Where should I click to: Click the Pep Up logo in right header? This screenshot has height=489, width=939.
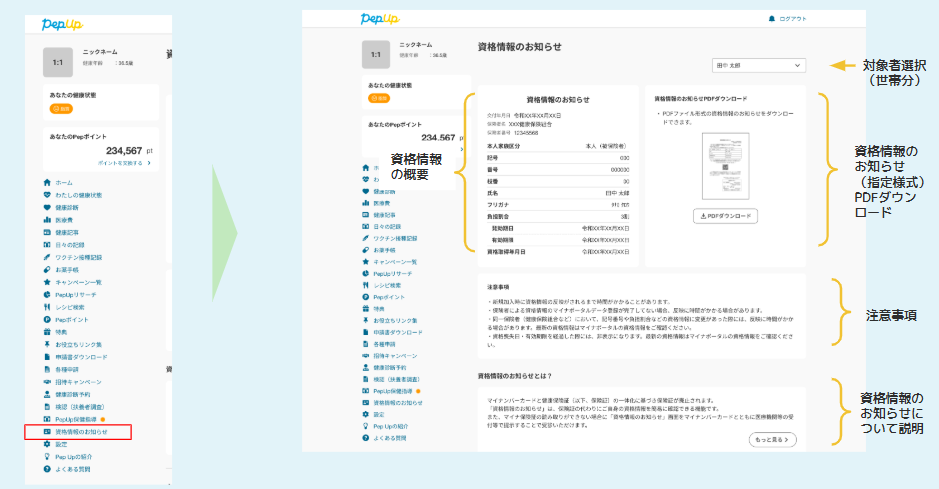pyautogui.click(x=380, y=19)
